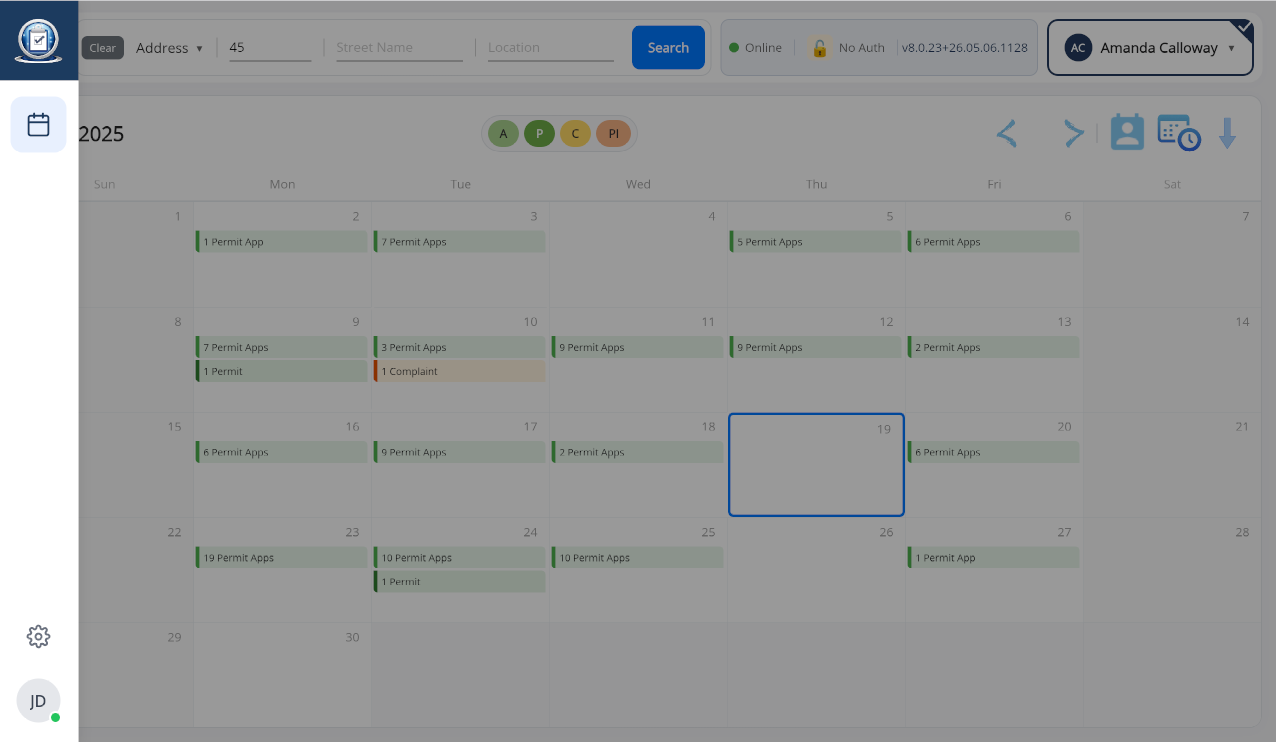Open '3 Permit Apps' on the 10th
1276x742 pixels.
click(459, 347)
